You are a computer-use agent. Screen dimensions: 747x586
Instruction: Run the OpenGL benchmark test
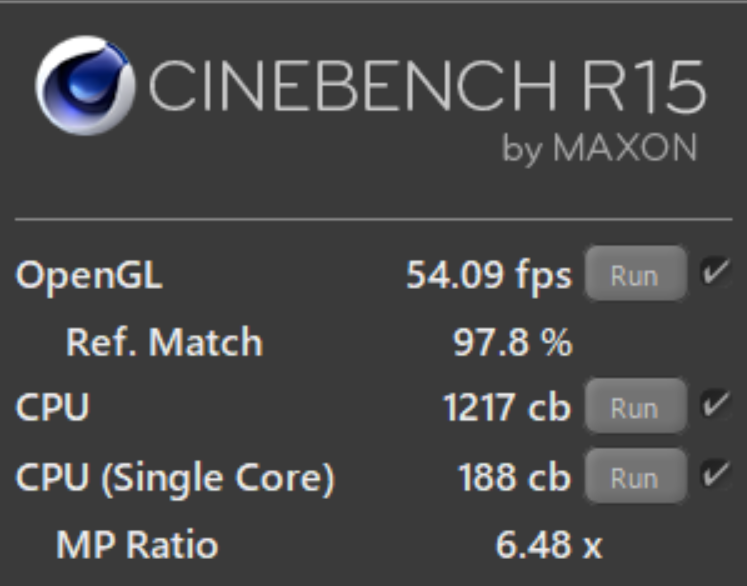click(636, 273)
